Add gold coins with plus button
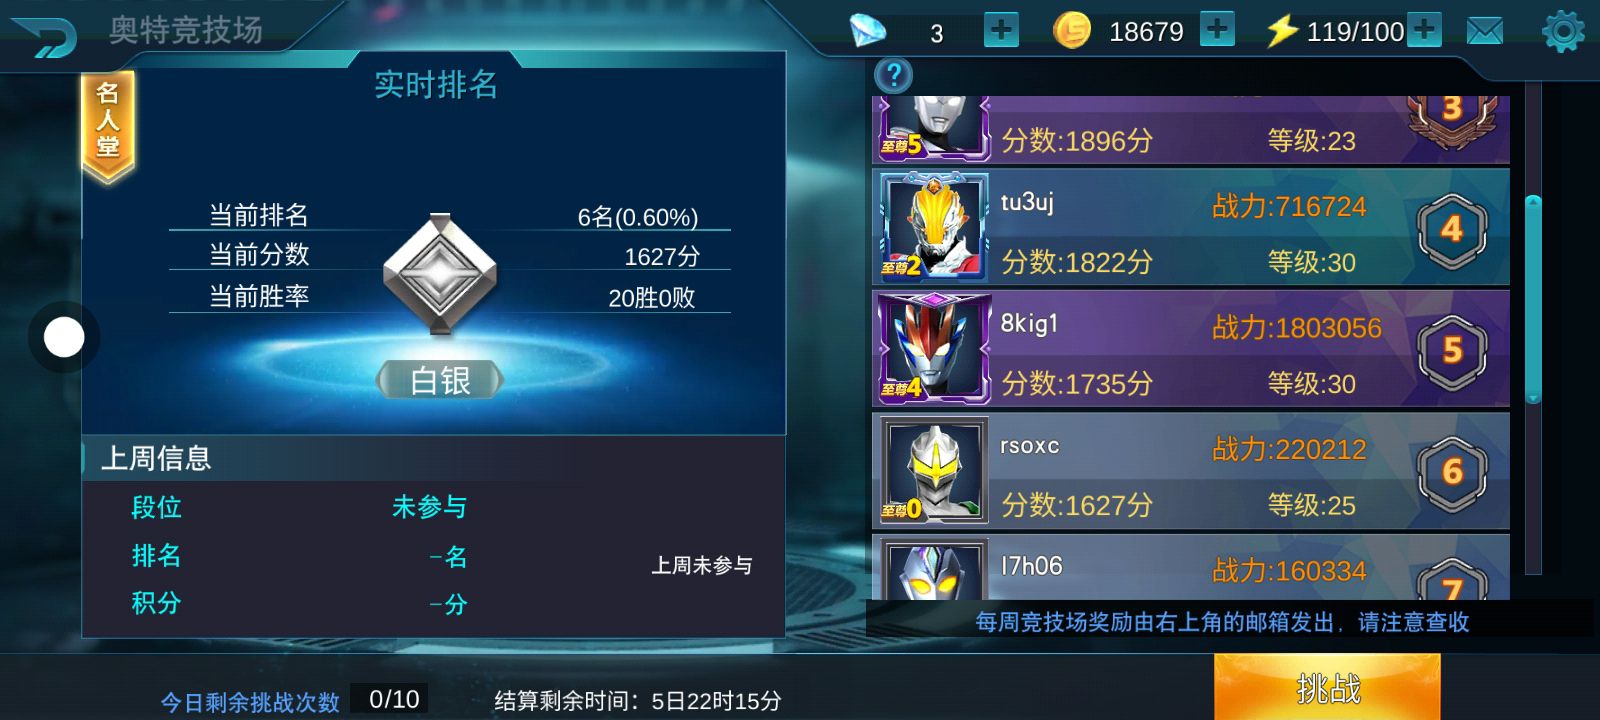Screen dimensions: 1600x720 tap(1217, 29)
